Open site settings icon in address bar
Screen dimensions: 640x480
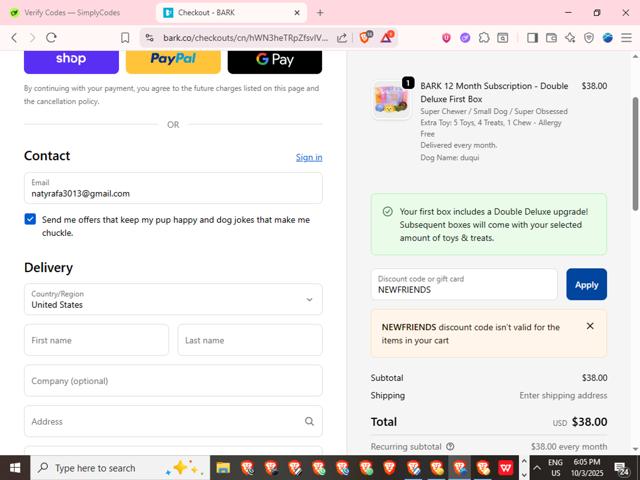tap(150, 38)
